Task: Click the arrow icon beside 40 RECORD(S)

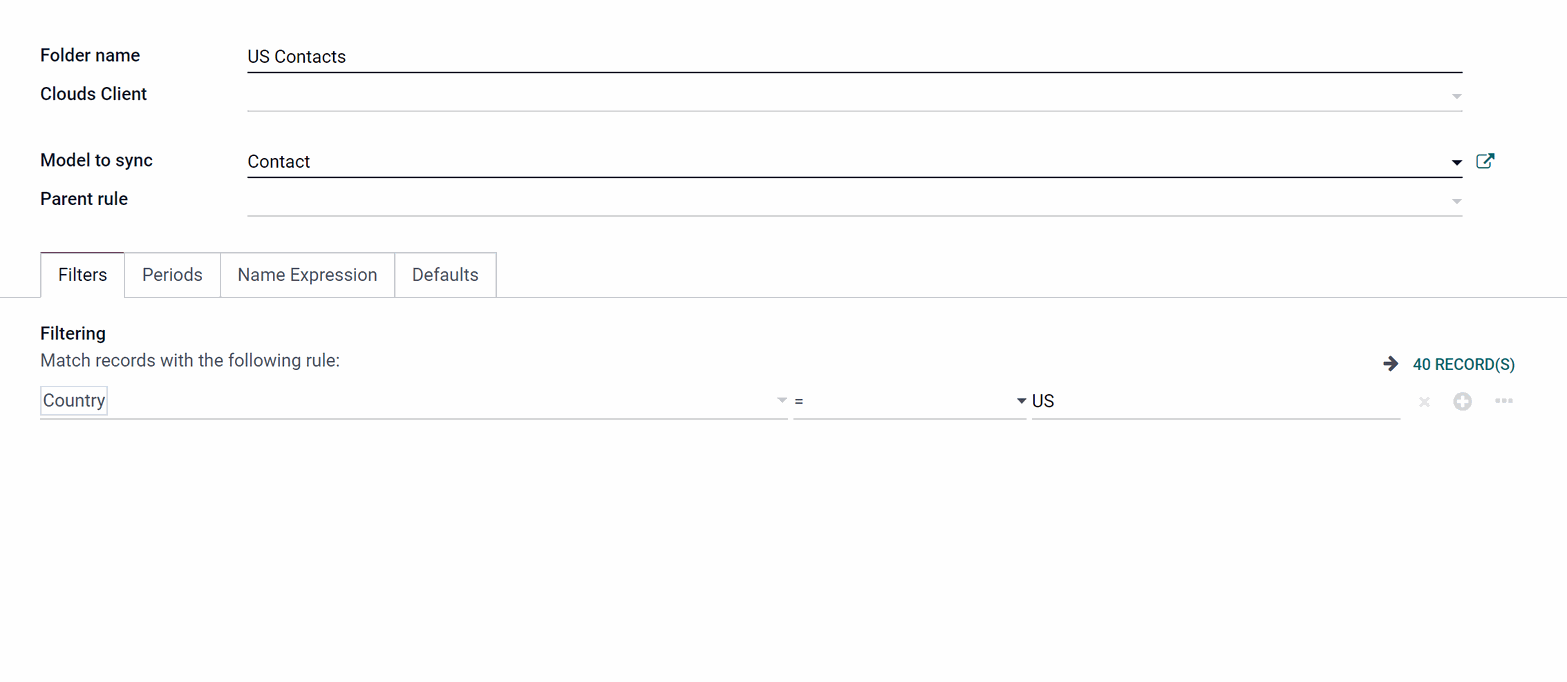Action: [1390, 364]
